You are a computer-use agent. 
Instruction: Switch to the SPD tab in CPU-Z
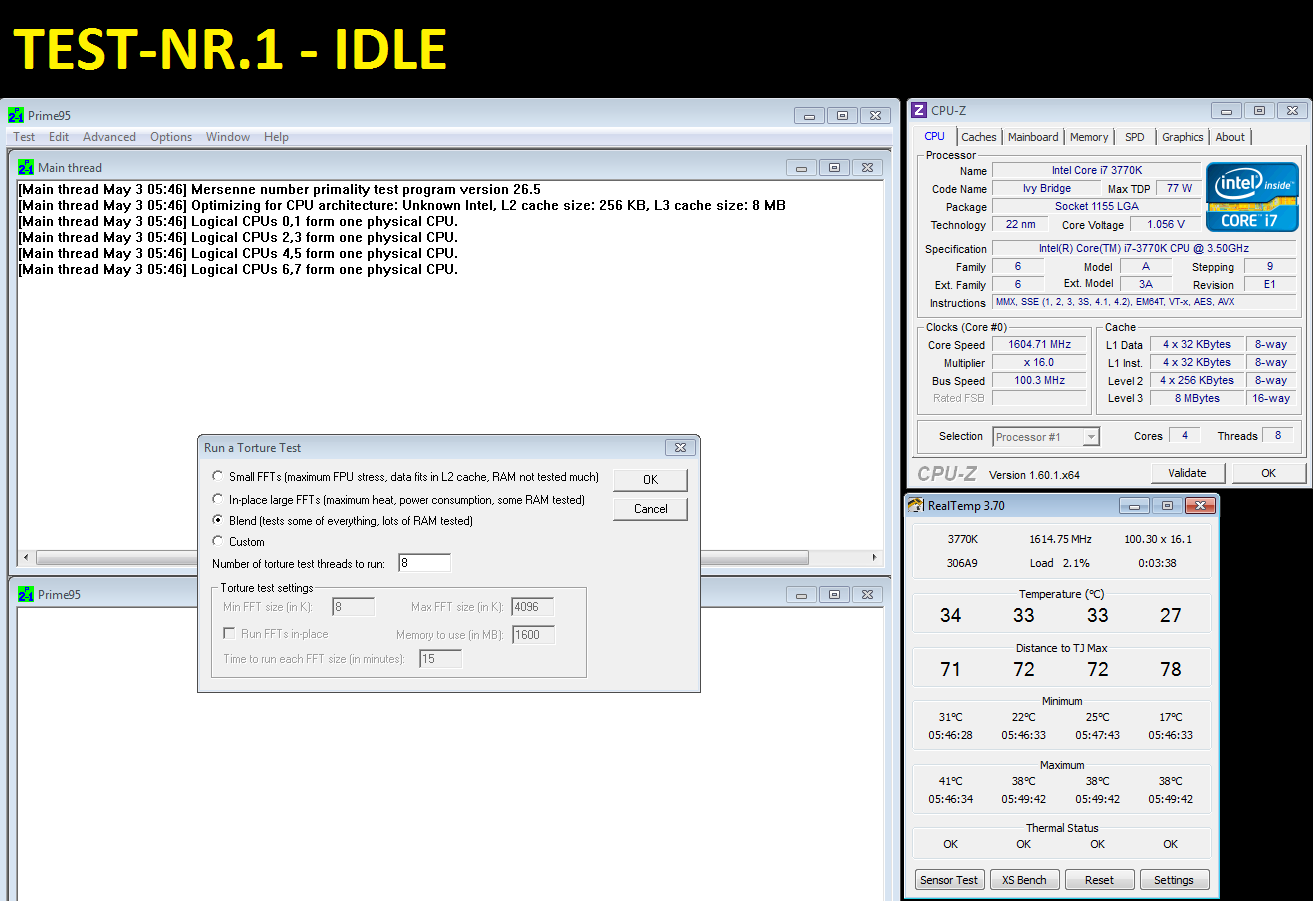click(x=1135, y=137)
